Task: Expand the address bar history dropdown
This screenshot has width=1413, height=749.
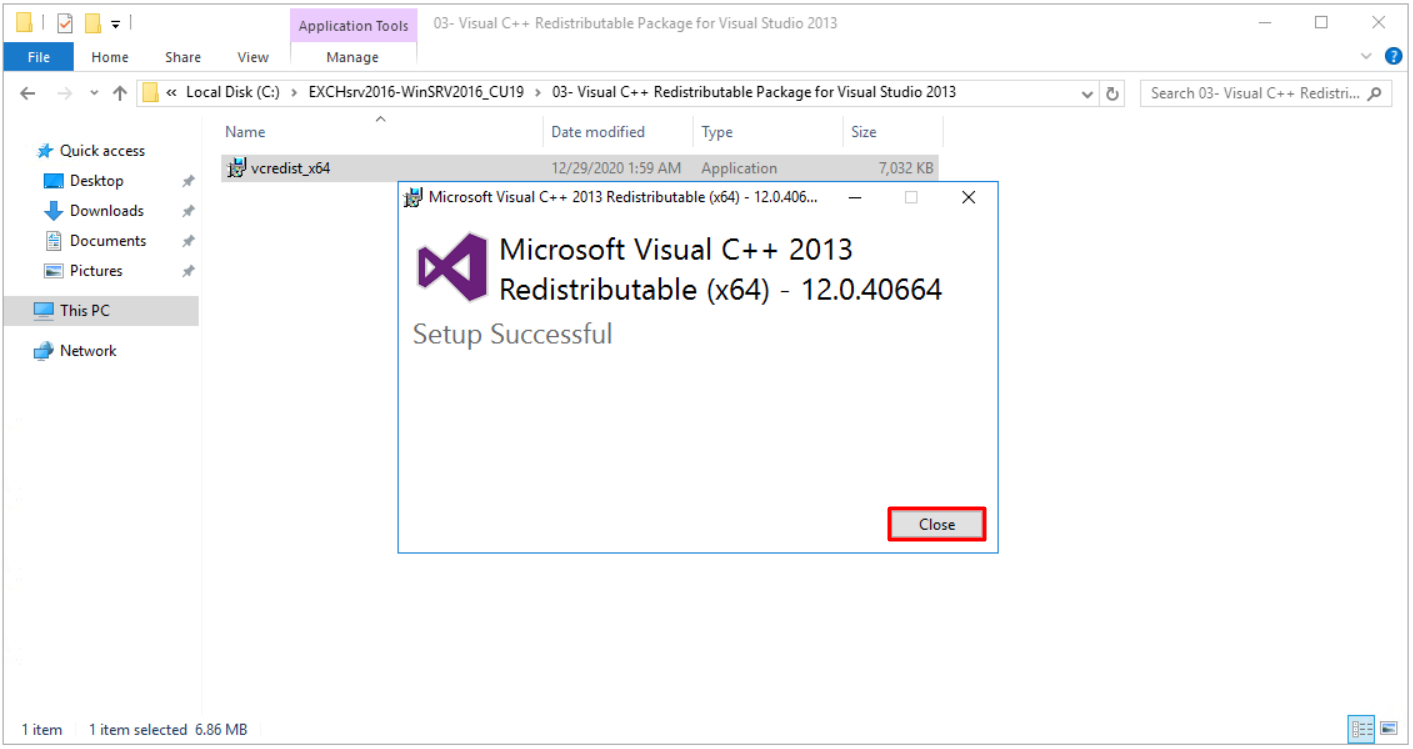Action: (x=1088, y=94)
